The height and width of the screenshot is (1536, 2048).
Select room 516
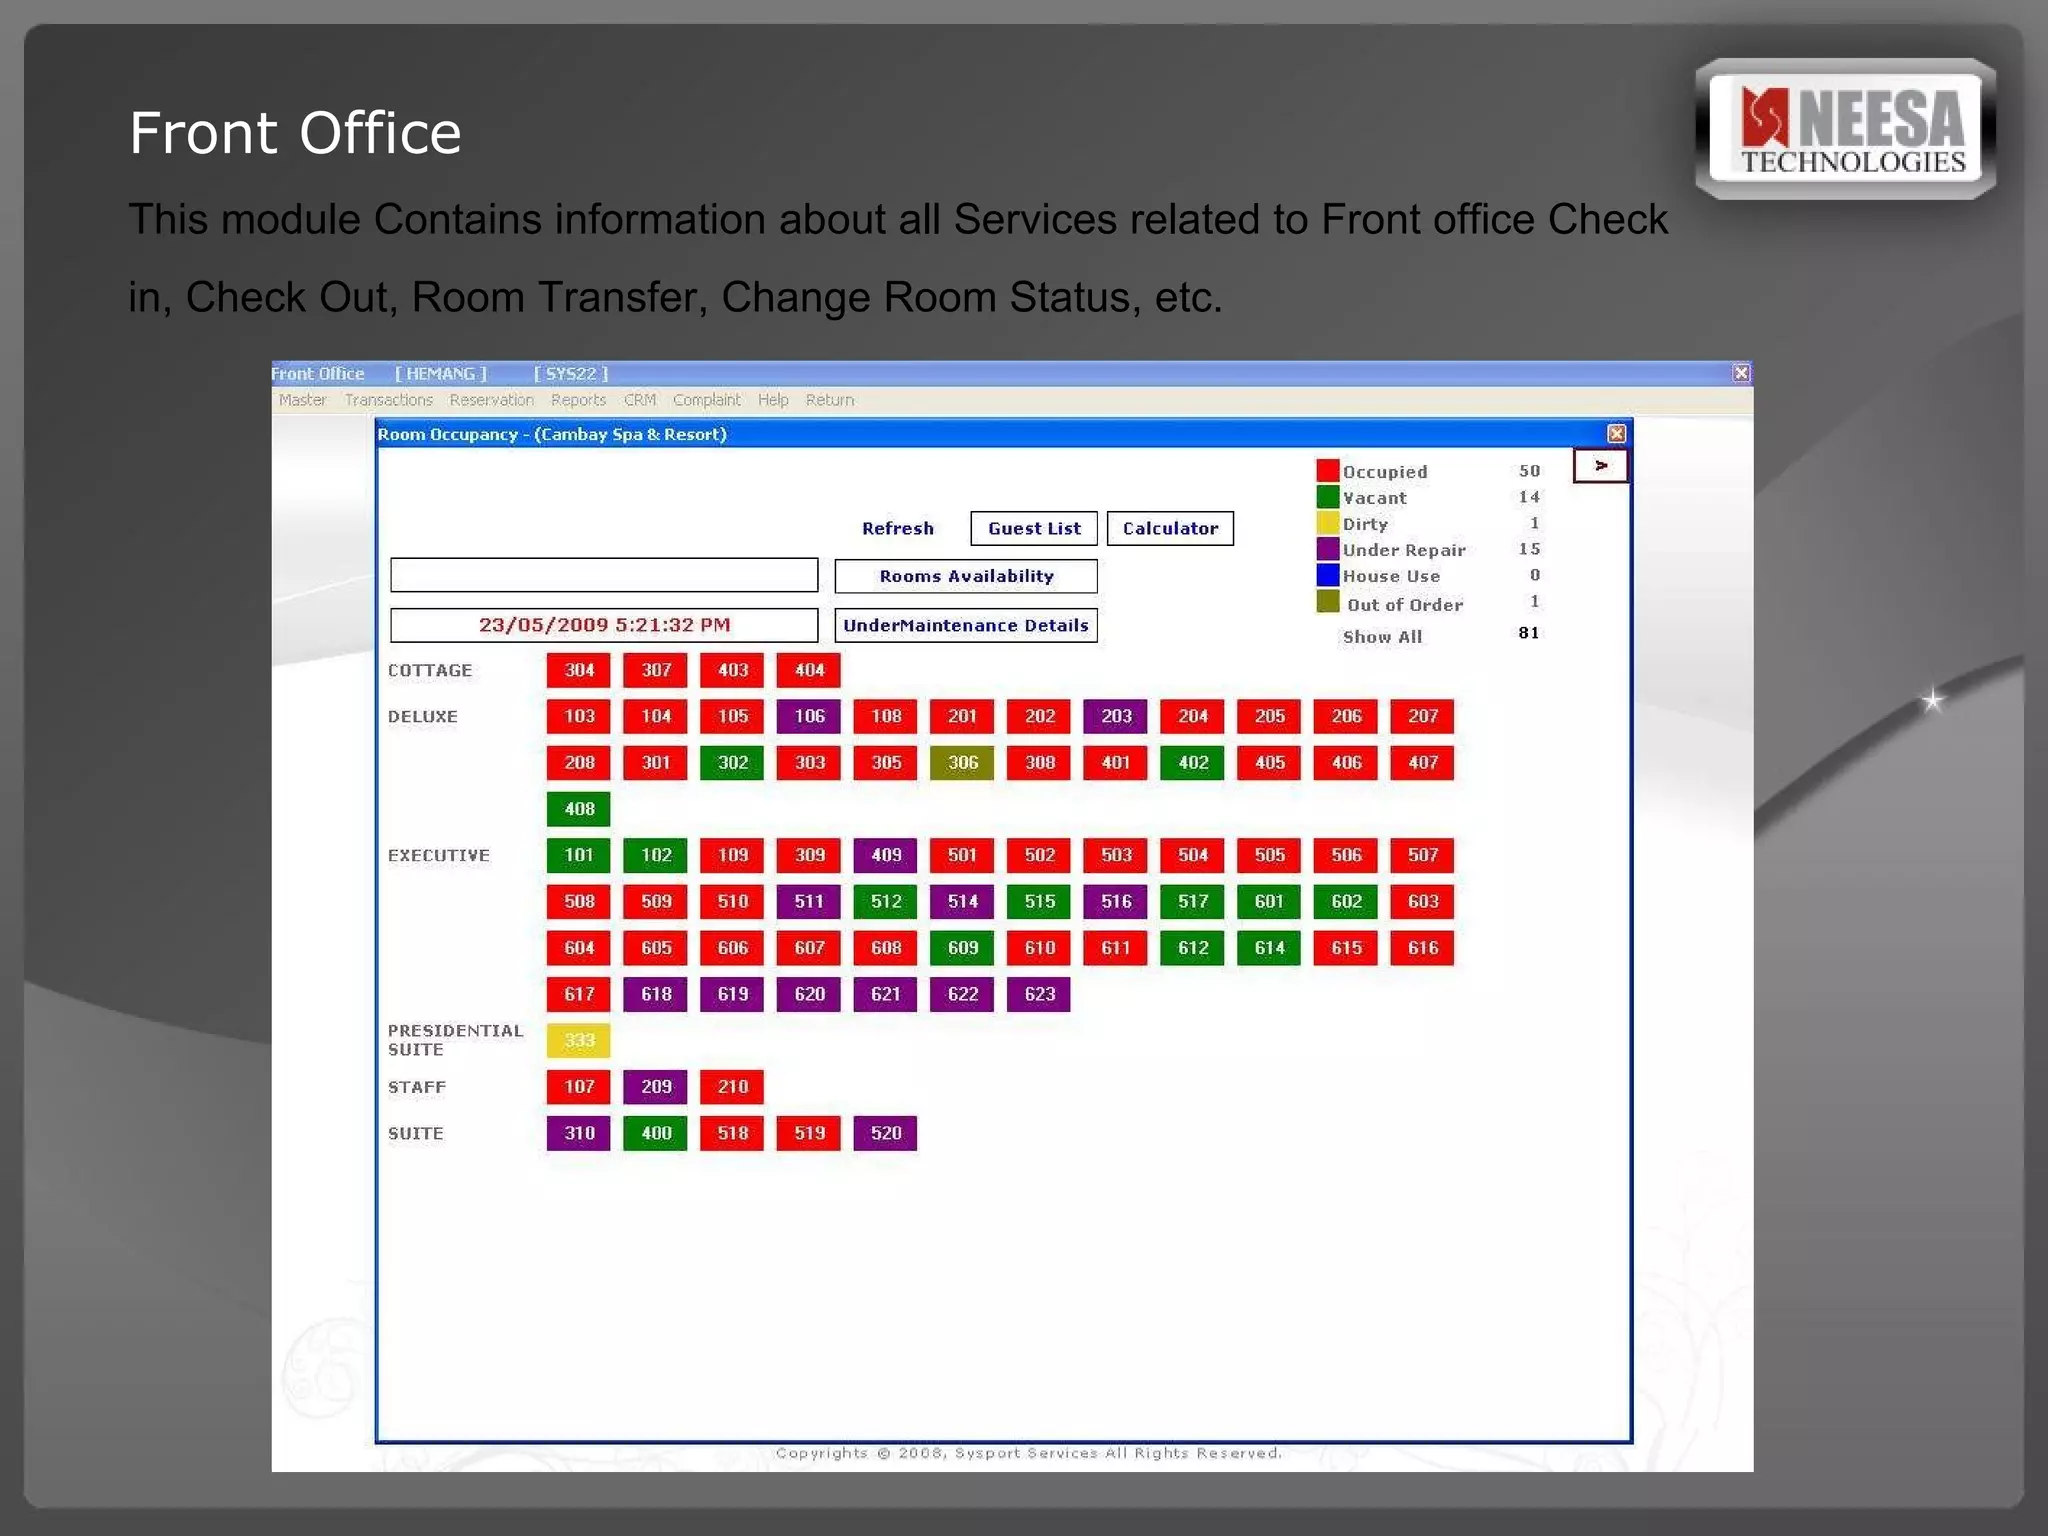pos(1116,902)
